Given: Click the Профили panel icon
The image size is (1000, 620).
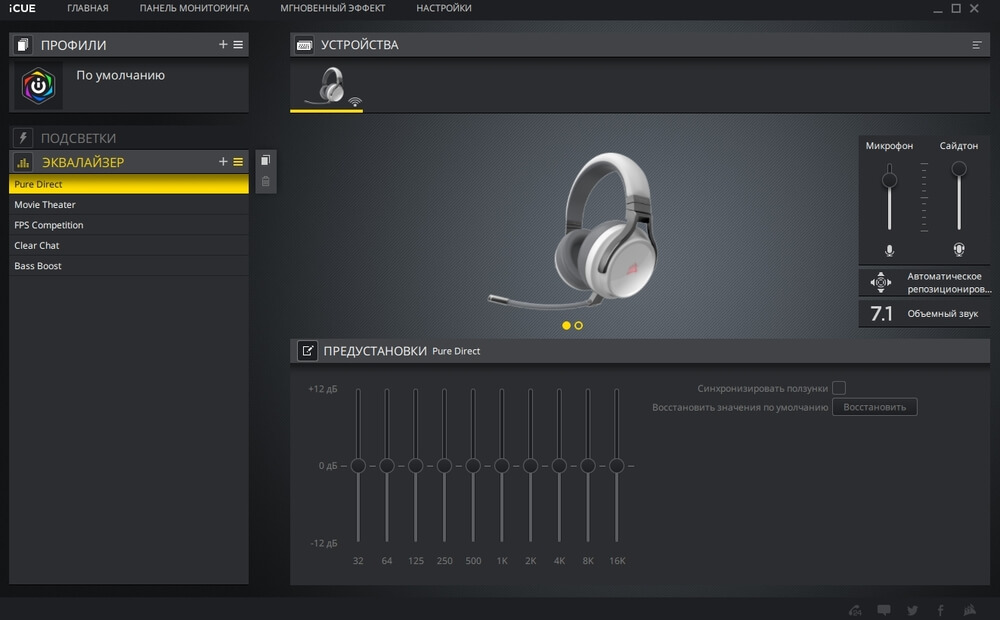Looking at the screenshot, I should point(23,45).
